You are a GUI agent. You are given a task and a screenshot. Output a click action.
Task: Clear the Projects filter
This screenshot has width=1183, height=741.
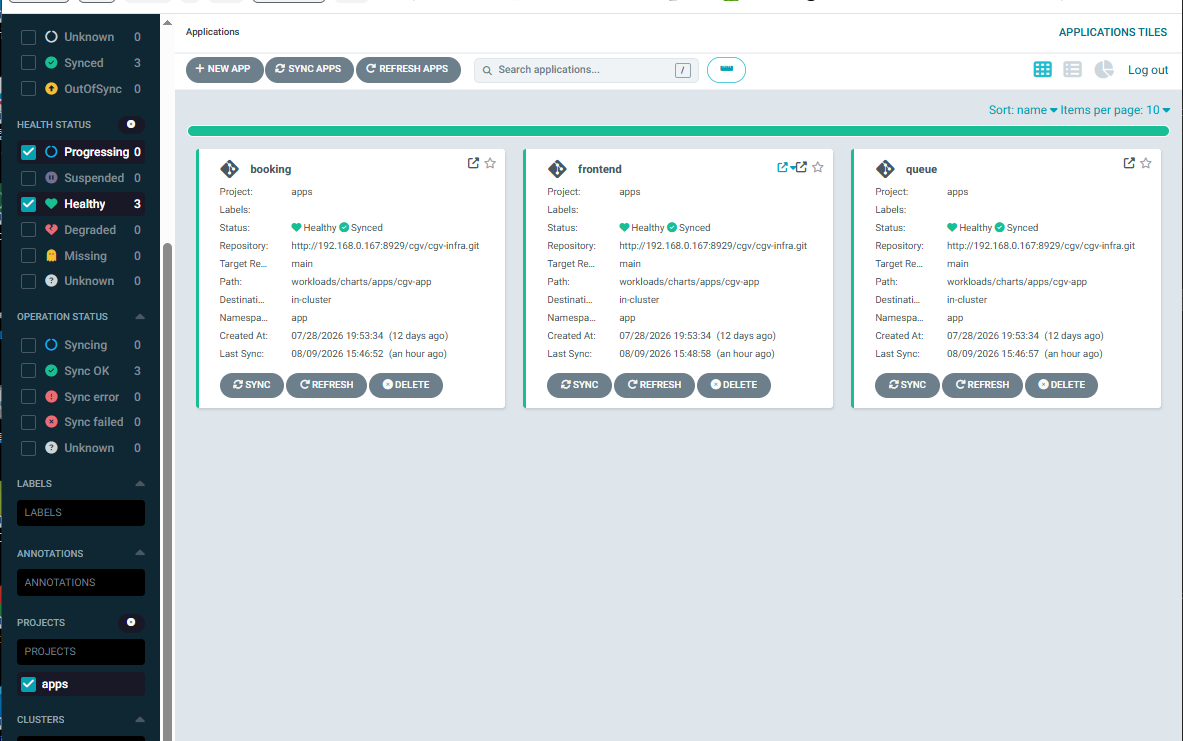coord(131,623)
